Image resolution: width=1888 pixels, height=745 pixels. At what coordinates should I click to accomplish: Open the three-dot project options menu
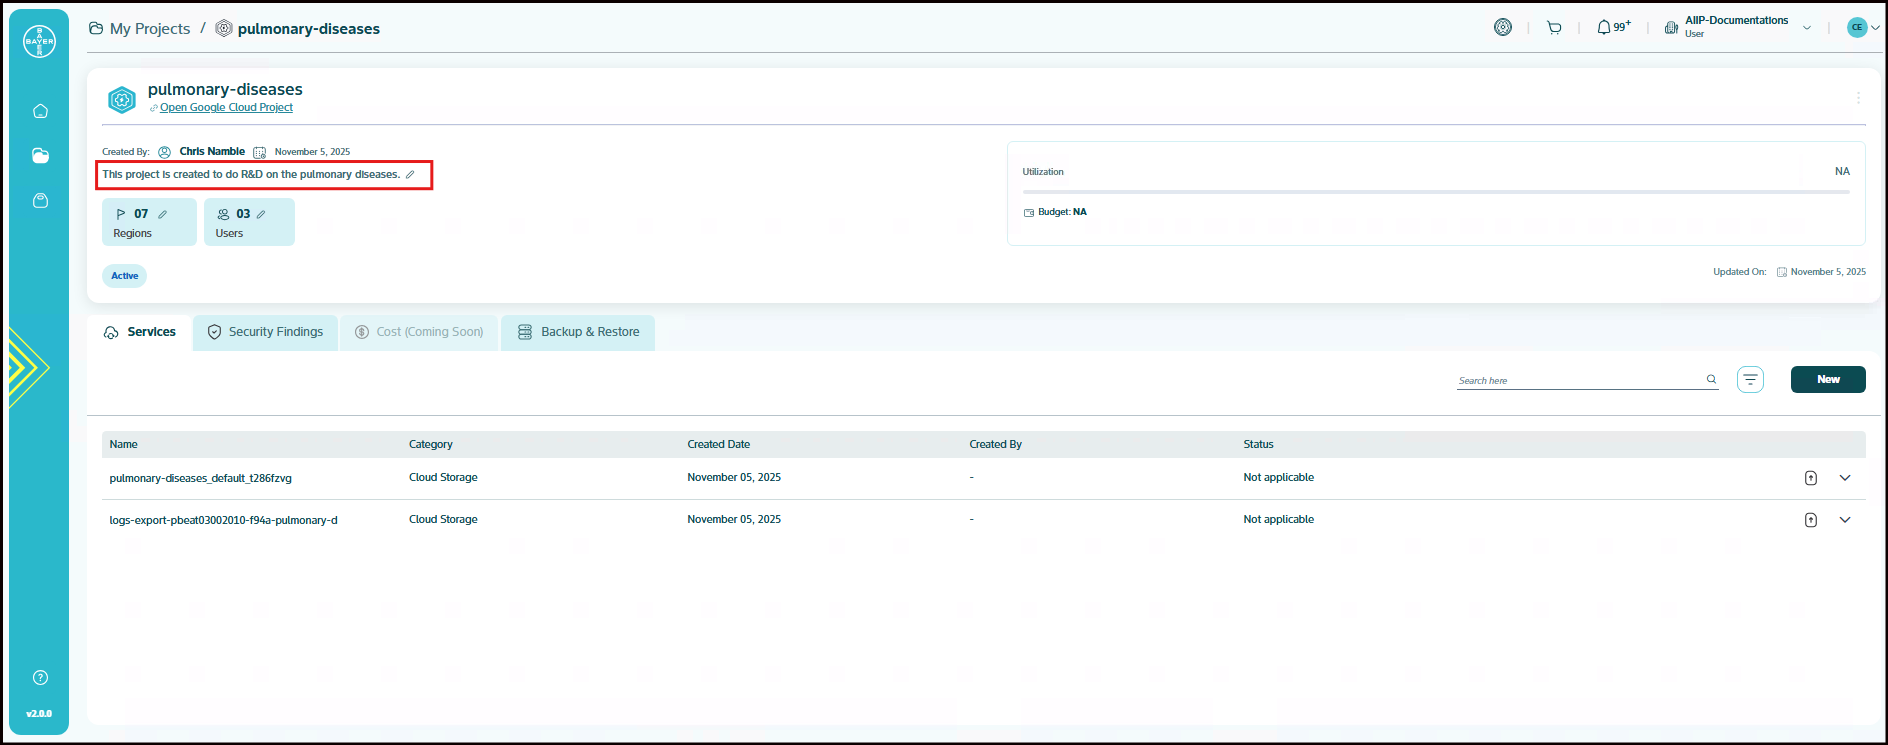click(1858, 98)
